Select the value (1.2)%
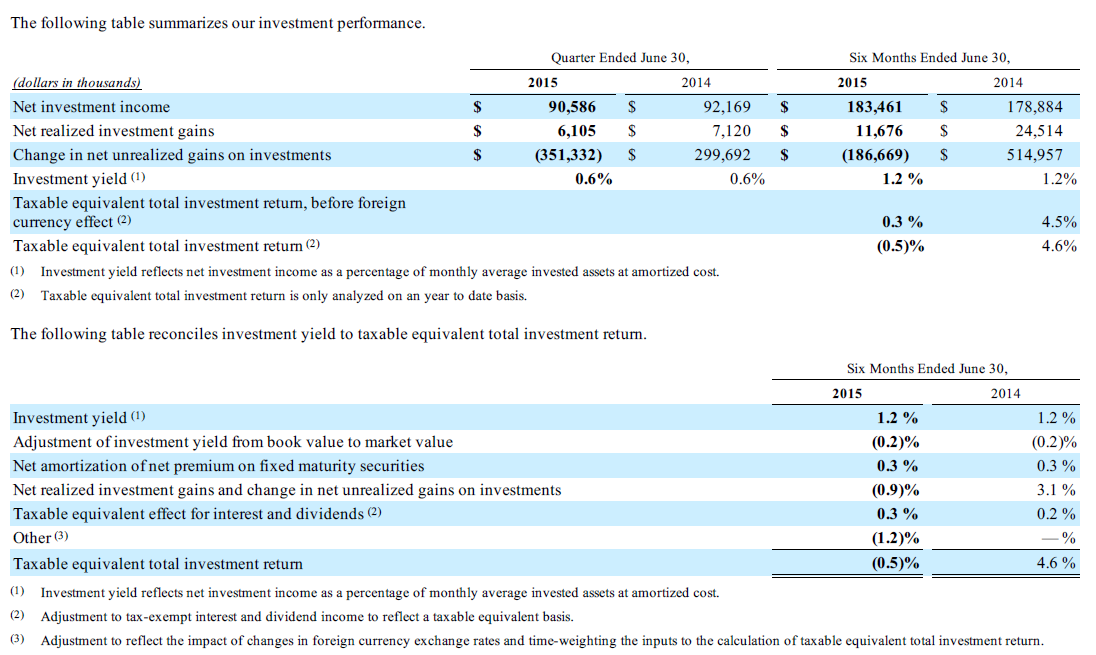This screenshot has height=655, width=1096. [895, 538]
